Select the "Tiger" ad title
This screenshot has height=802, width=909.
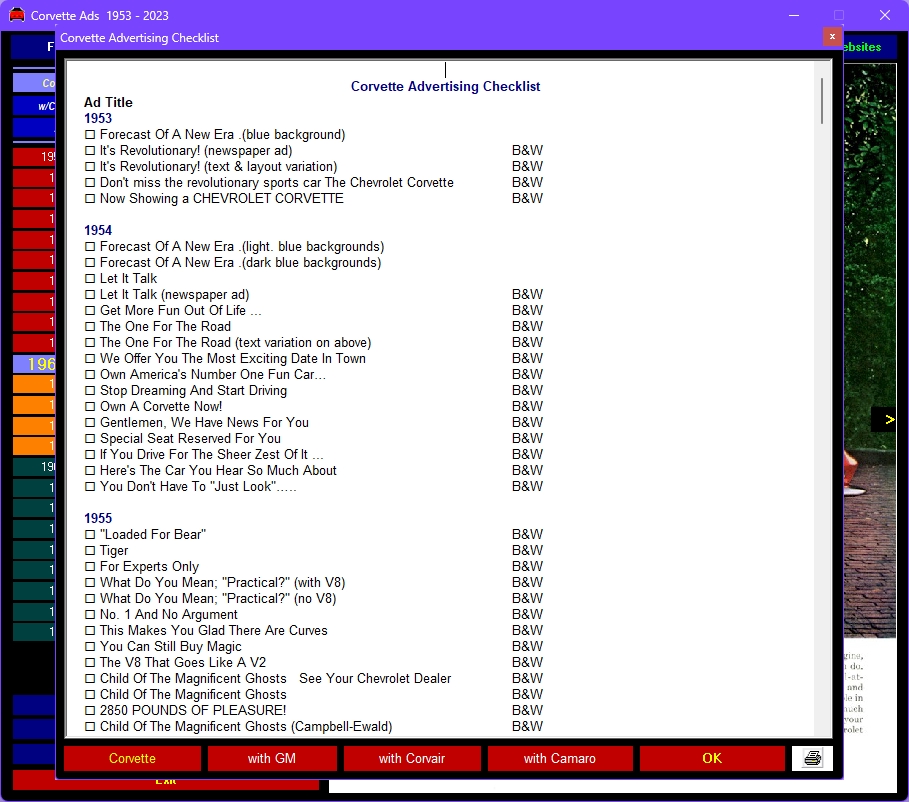coord(114,550)
